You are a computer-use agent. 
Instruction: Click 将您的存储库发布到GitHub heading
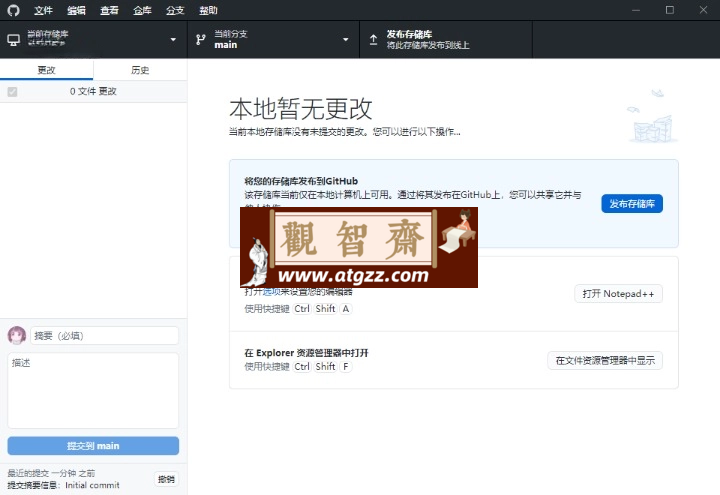click(x=301, y=181)
